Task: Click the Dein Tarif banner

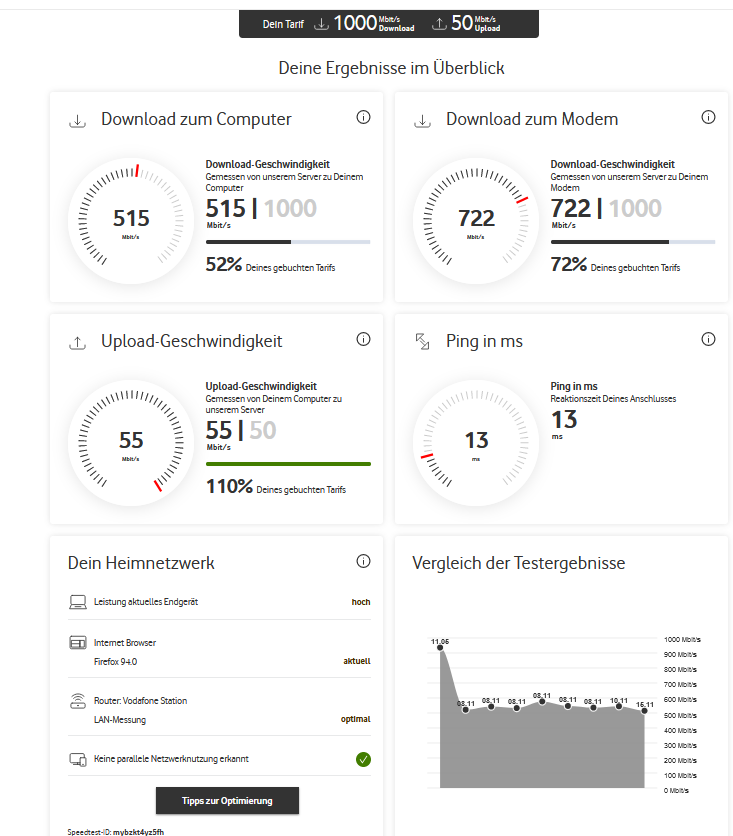Action: tap(389, 24)
